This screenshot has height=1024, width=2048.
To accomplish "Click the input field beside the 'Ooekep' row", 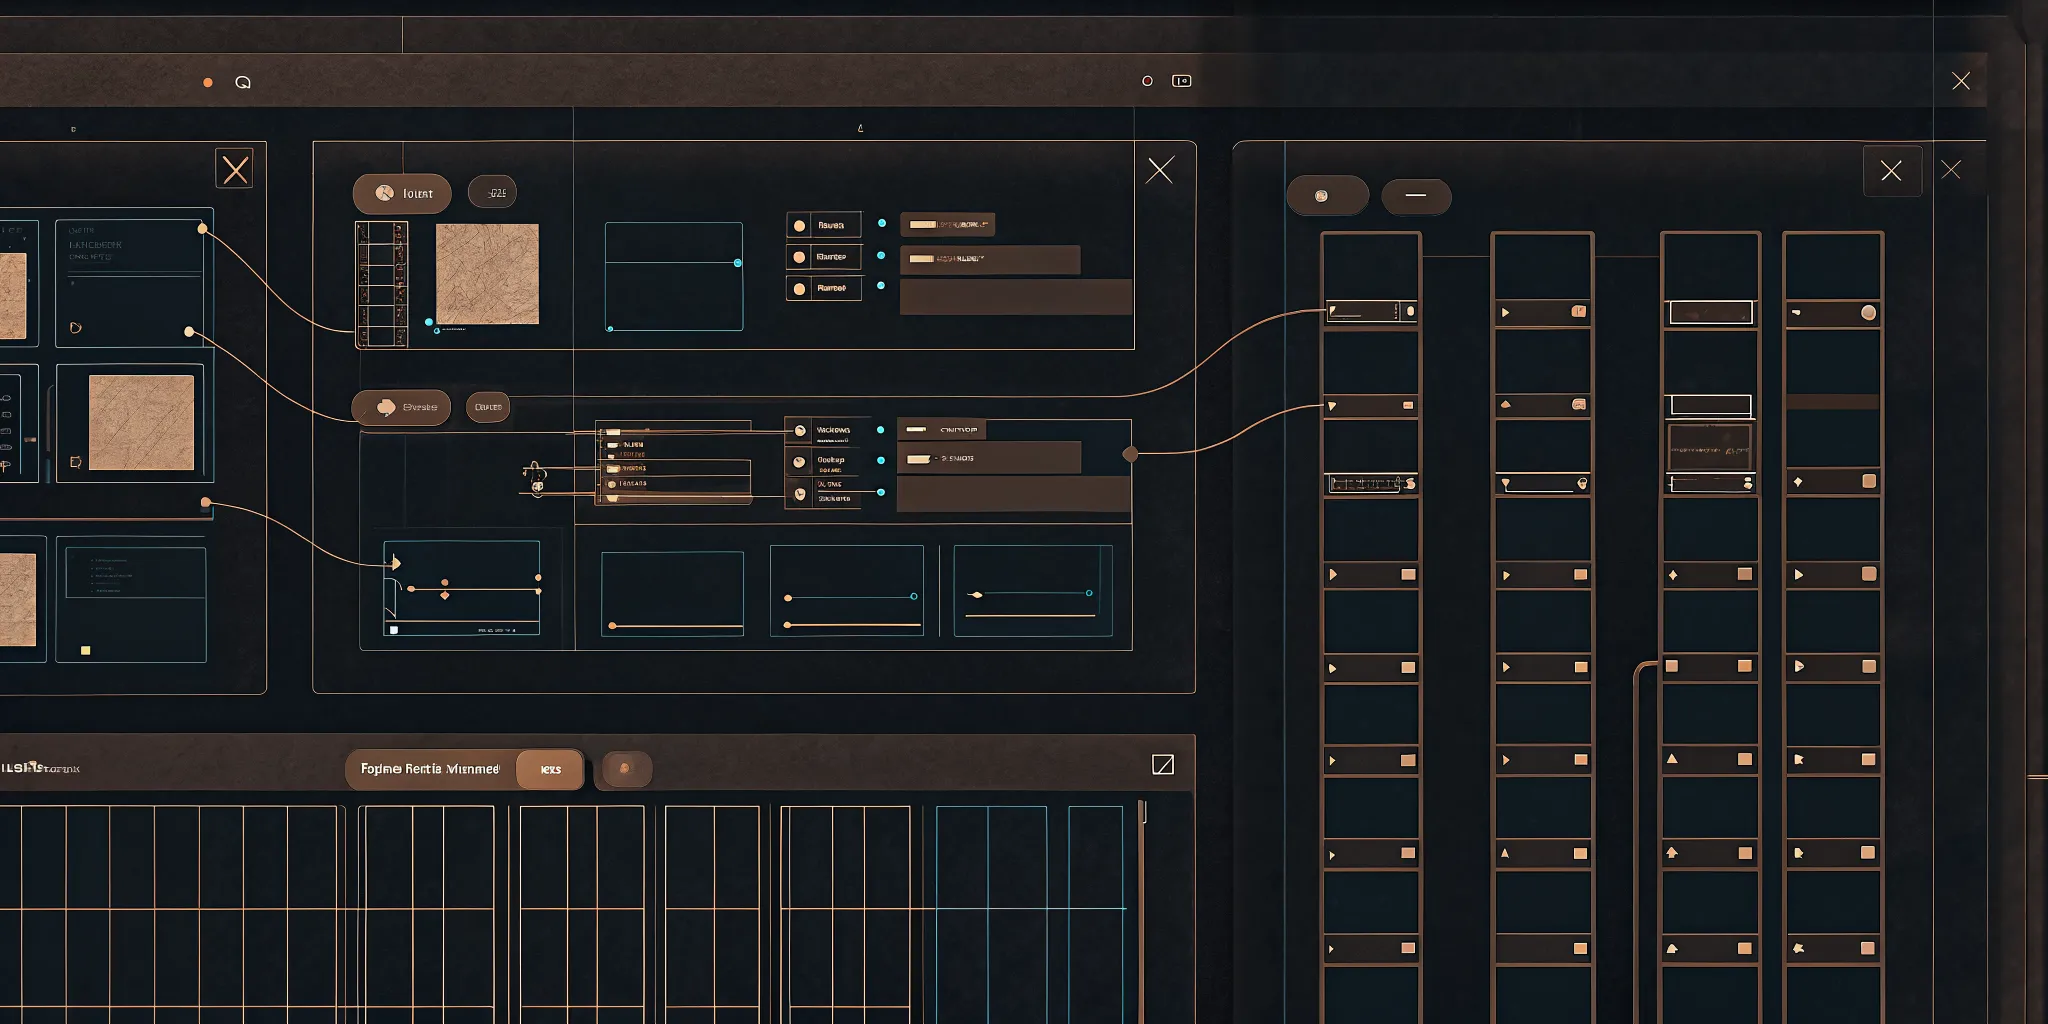I will 989,458.
